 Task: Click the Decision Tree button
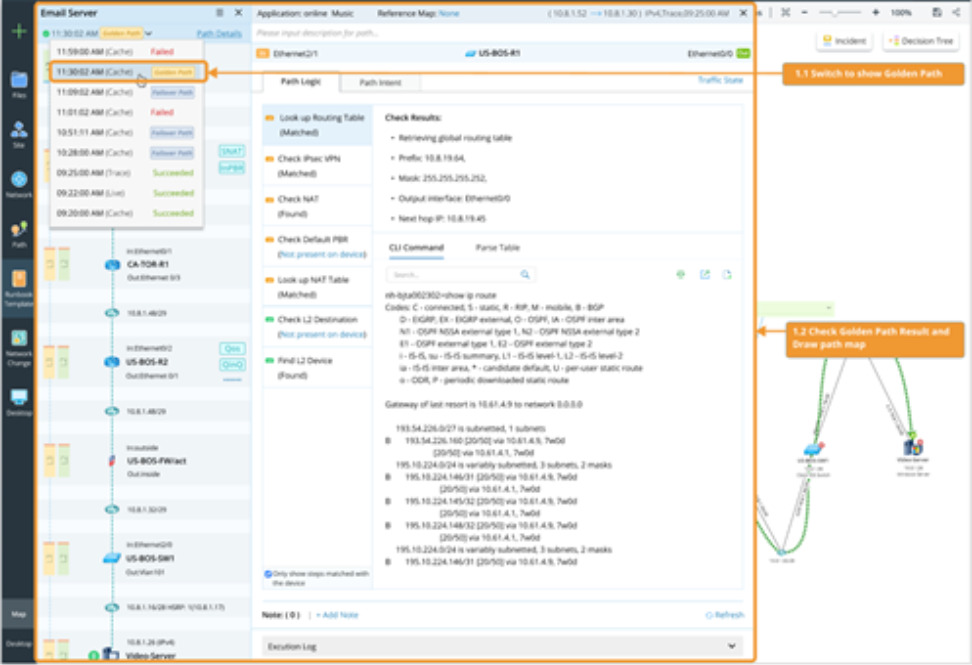point(921,41)
